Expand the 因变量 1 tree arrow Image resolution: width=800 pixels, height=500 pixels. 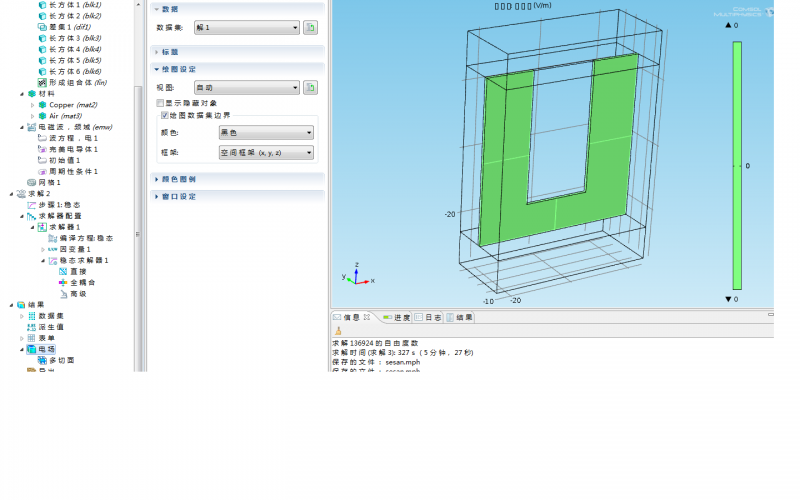[x=43, y=249]
